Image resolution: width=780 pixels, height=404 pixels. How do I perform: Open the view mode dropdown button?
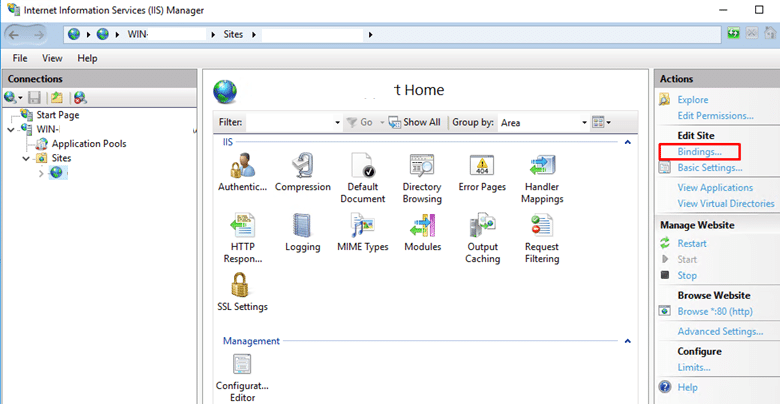click(x=601, y=122)
